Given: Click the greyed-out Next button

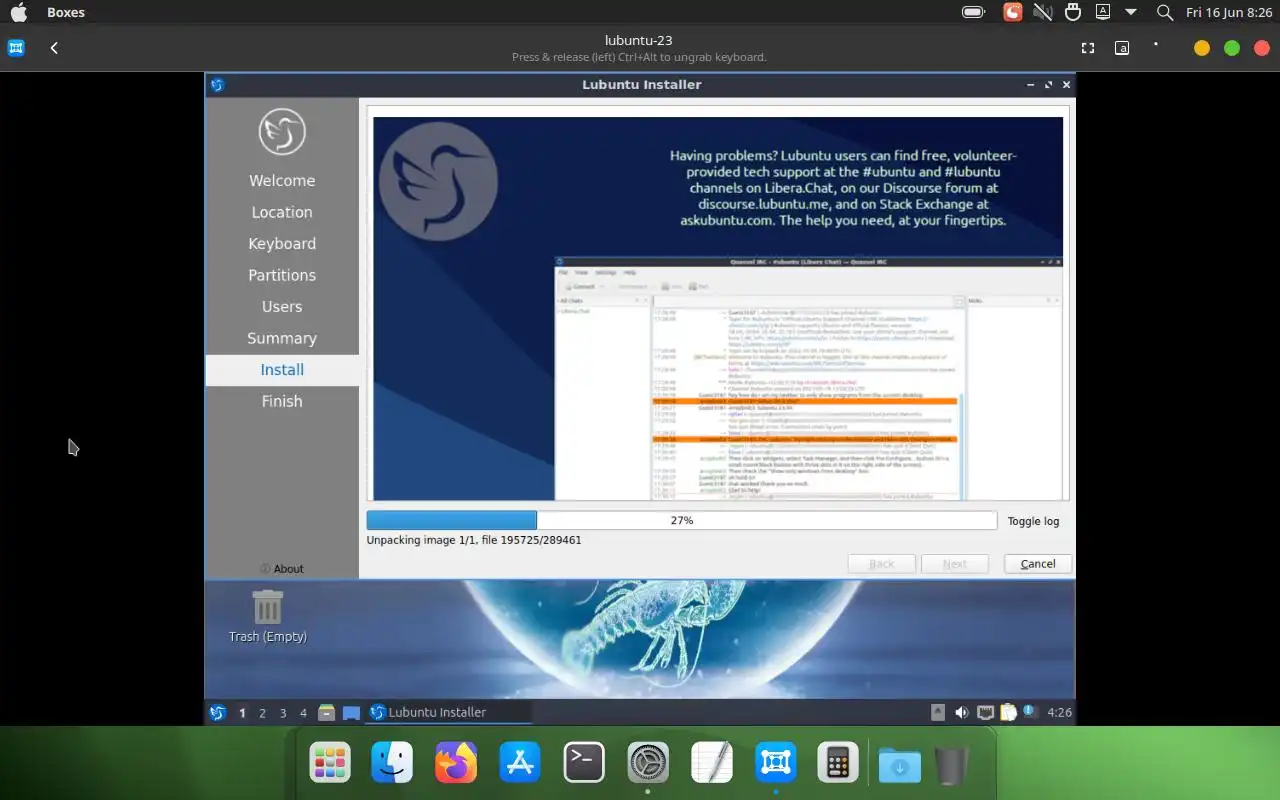Looking at the screenshot, I should pyautogui.click(x=955, y=564).
